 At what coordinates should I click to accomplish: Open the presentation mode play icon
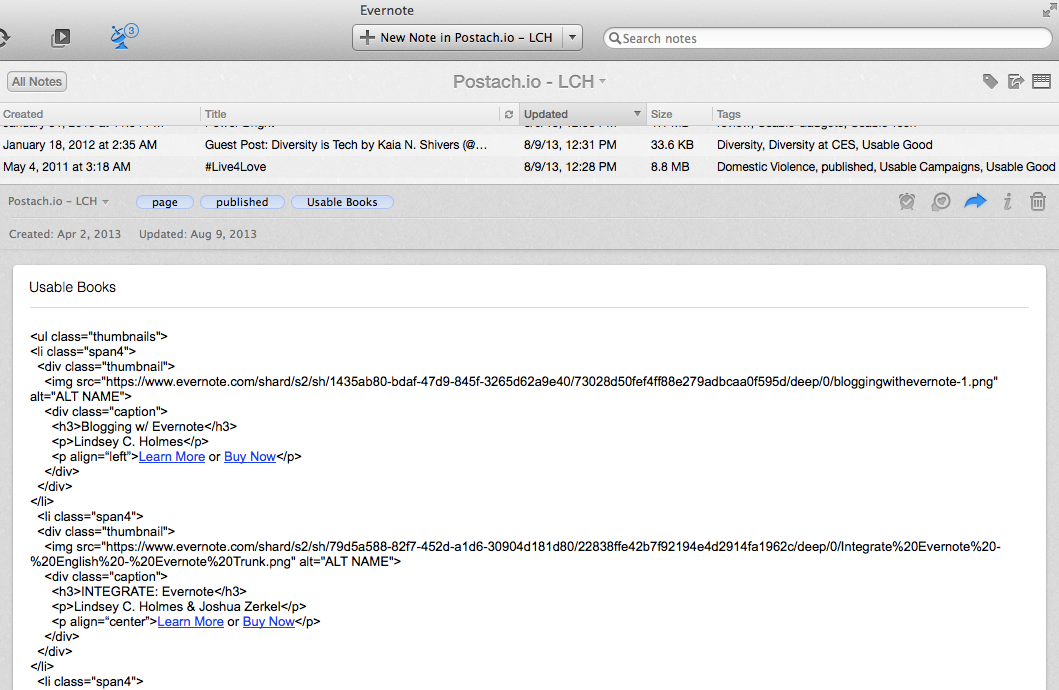(61, 38)
